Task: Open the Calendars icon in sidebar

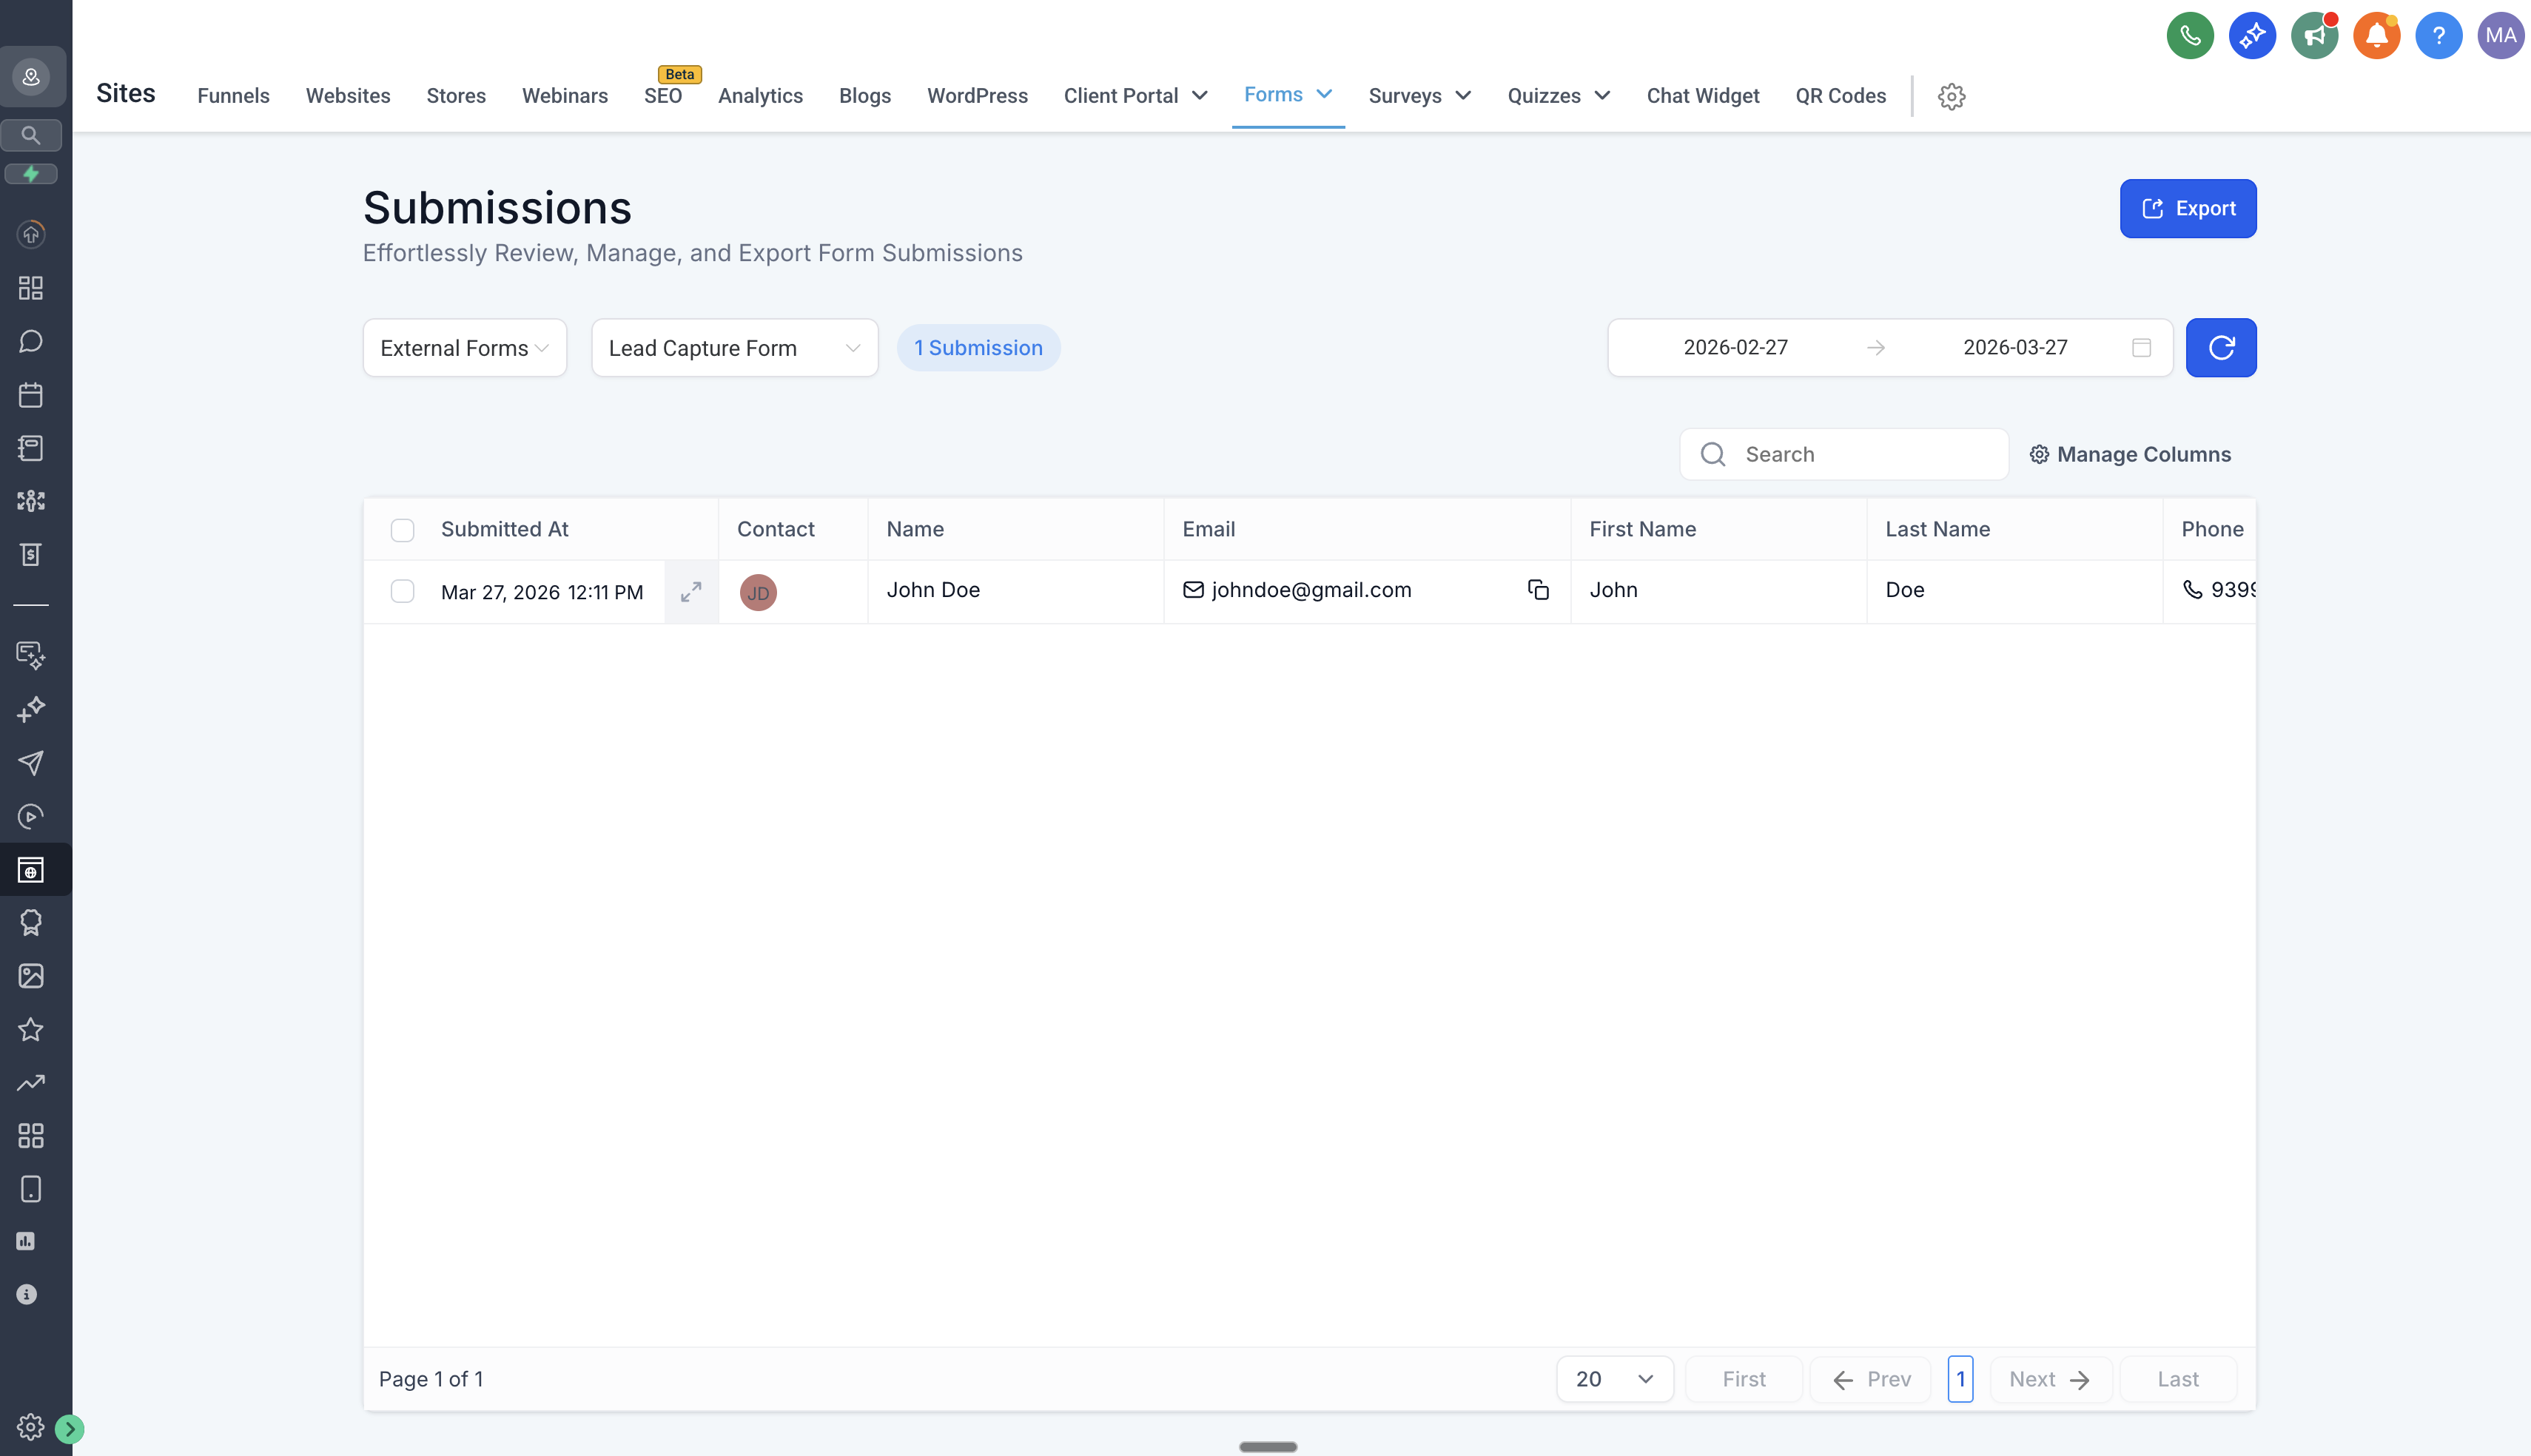Action: (x=31, y=394)
